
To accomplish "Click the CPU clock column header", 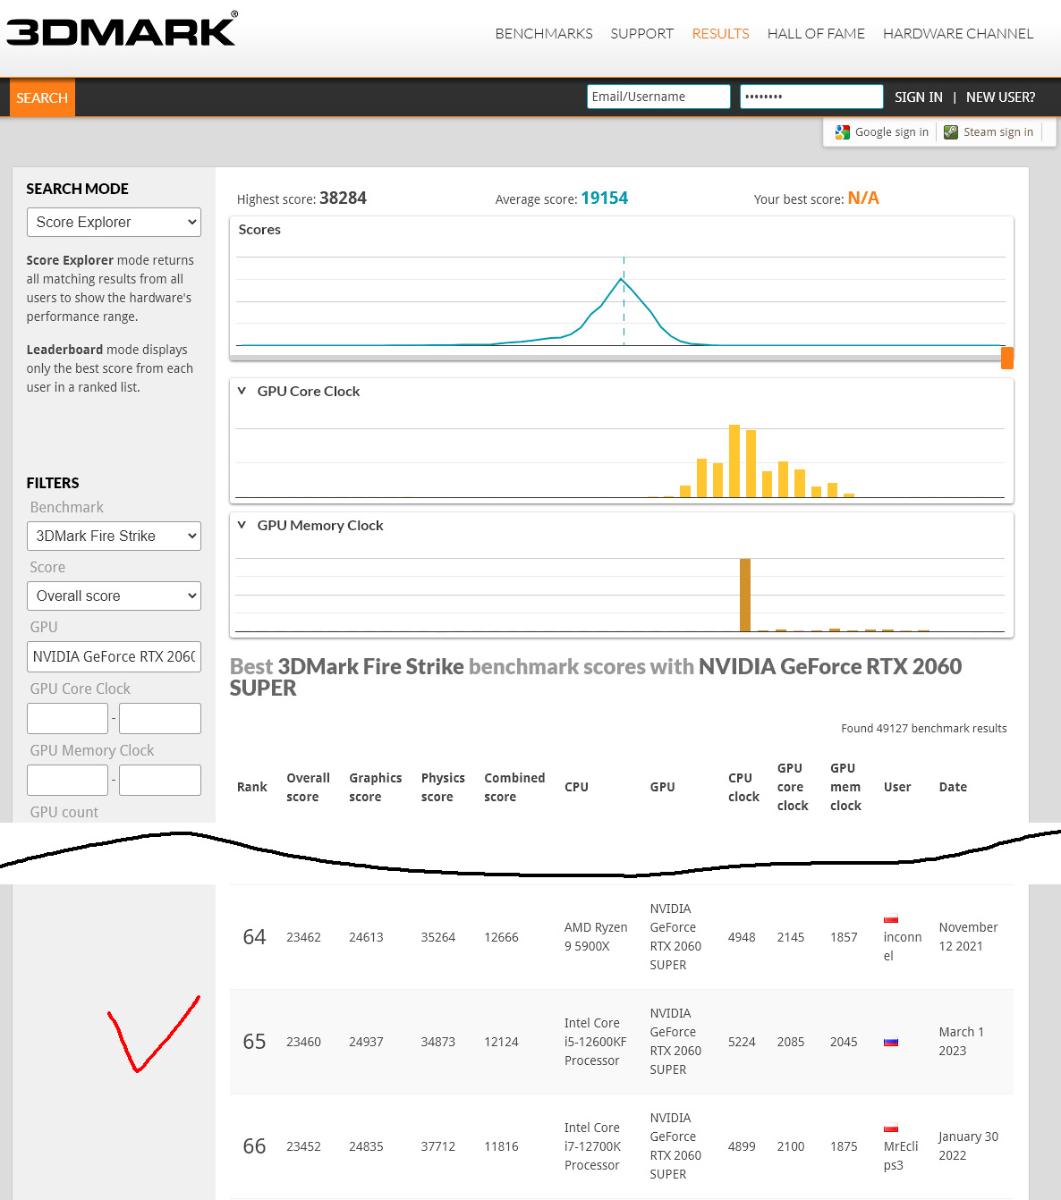I will coord(743,787).
